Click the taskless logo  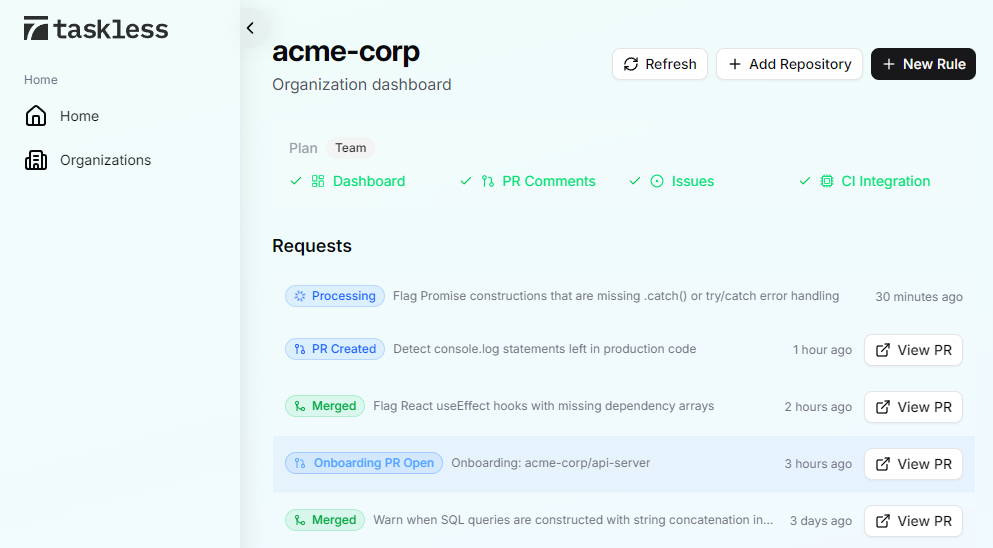click(x=96, y=29)
